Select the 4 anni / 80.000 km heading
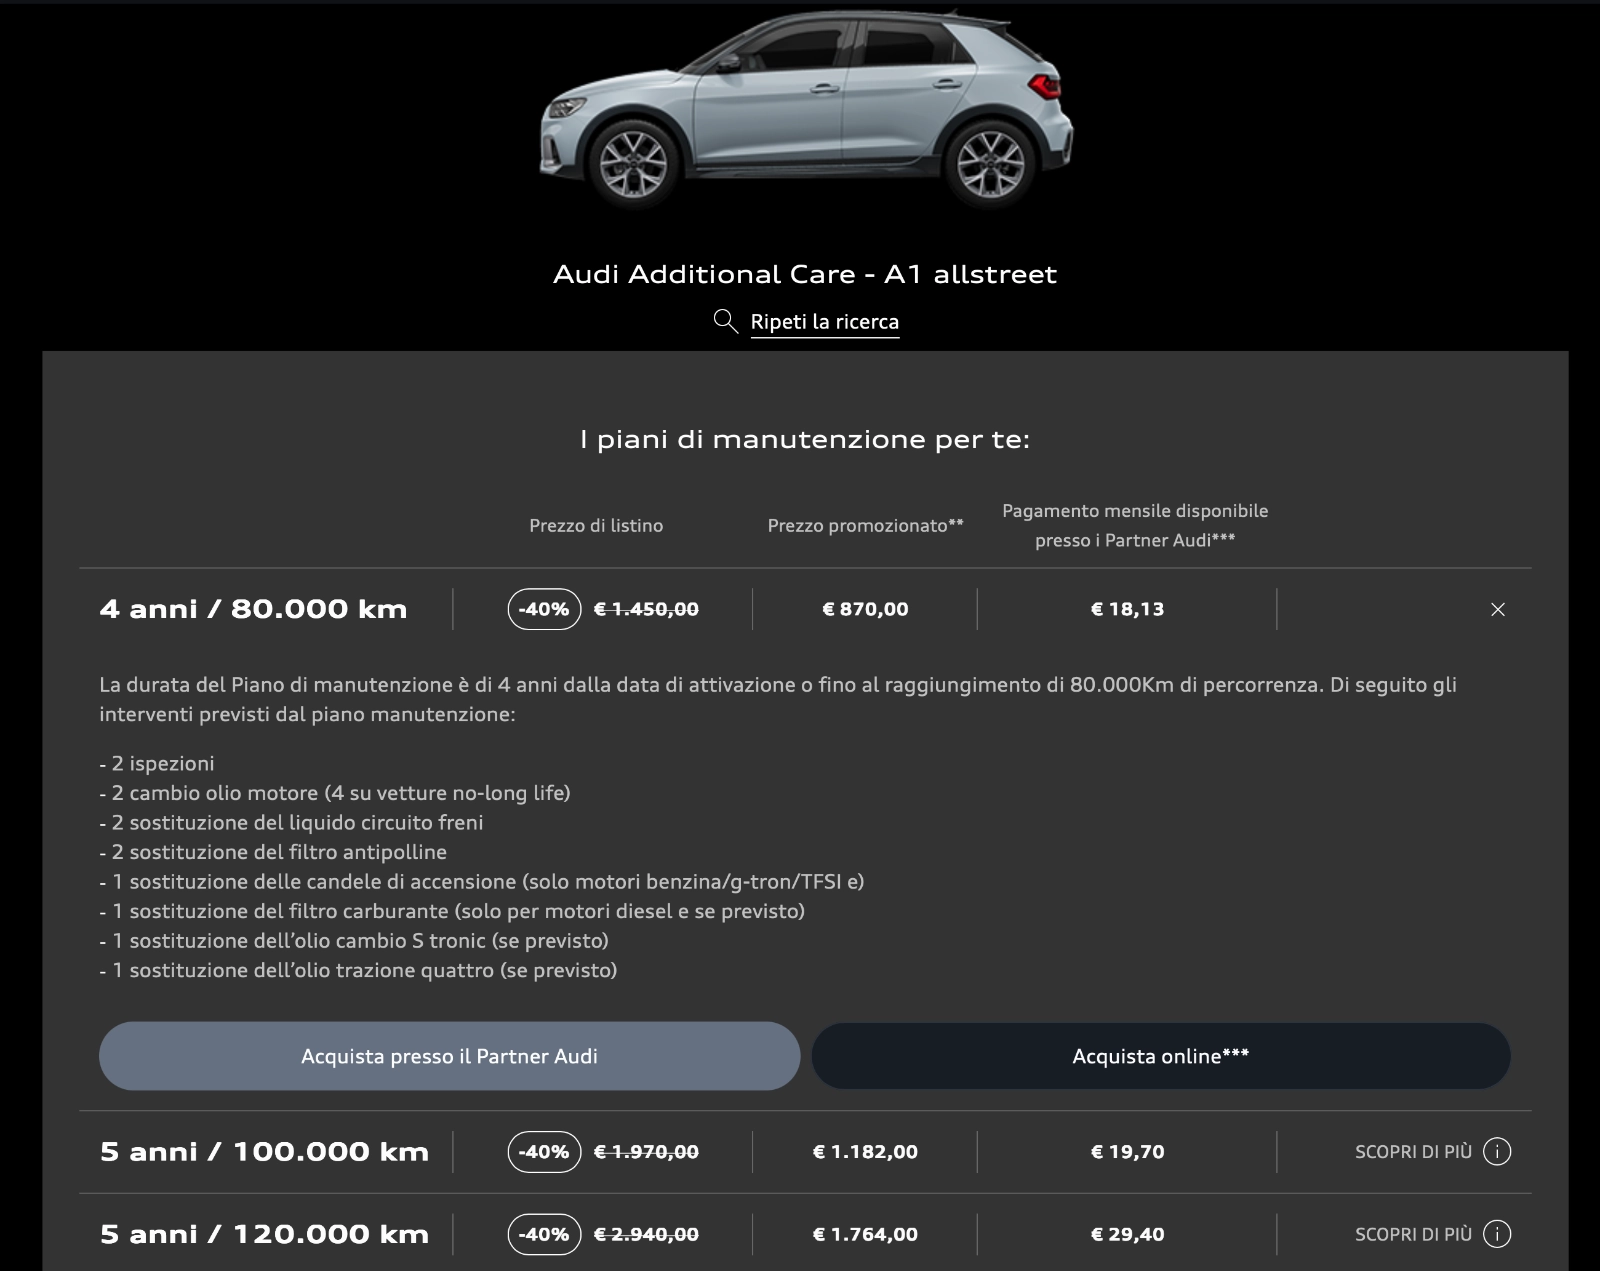Viewport: 1600px width, 1271px height. pyautogui.click(x=253, y=609)
